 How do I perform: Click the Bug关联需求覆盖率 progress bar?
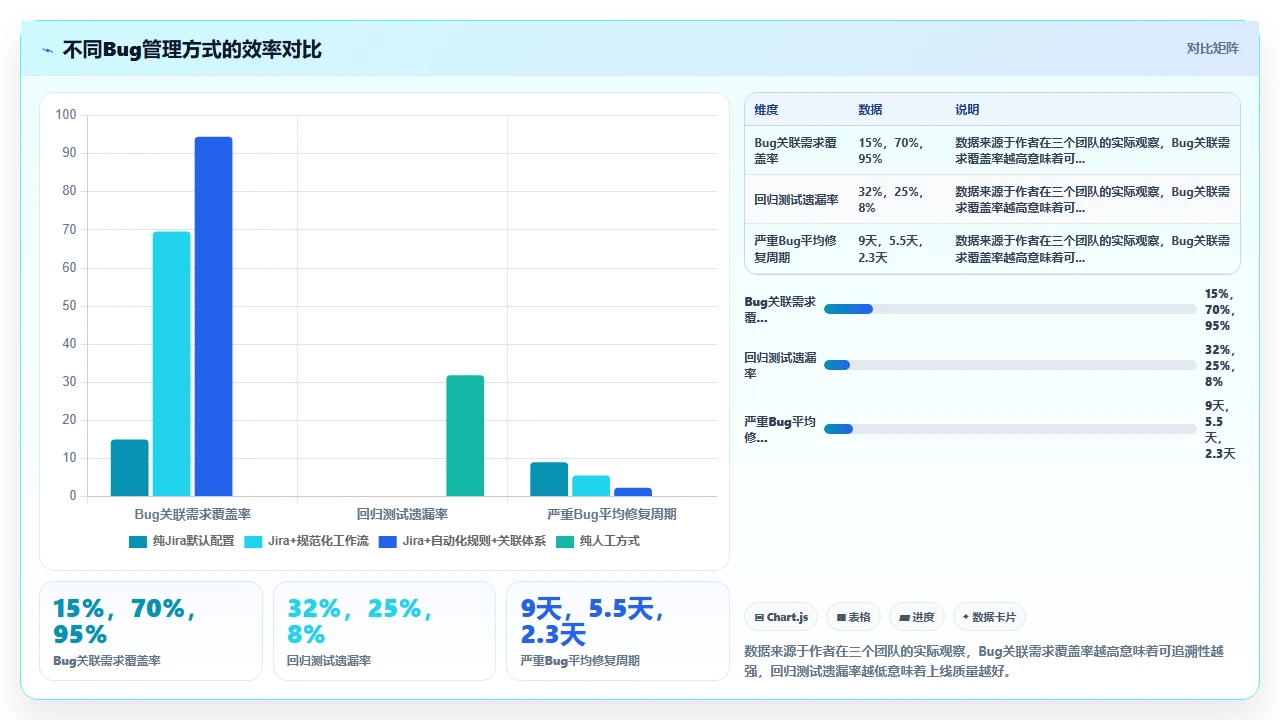point(1010,309)
